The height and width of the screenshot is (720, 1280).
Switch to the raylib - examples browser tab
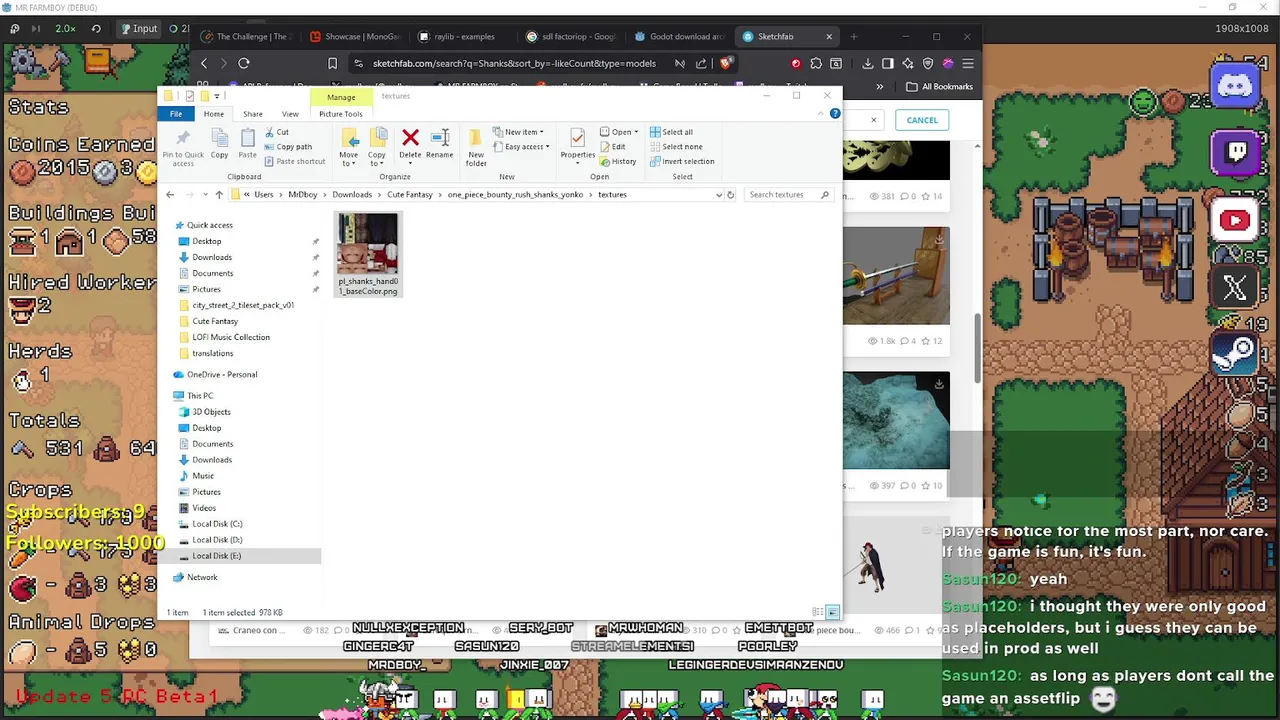(456, 37)
